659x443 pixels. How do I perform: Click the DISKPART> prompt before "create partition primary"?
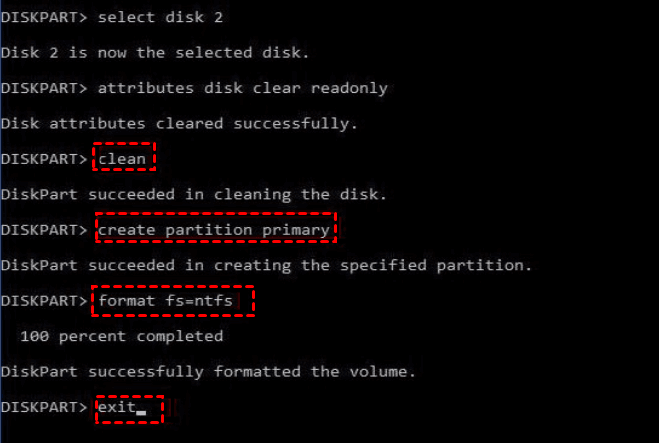(44, 230)
